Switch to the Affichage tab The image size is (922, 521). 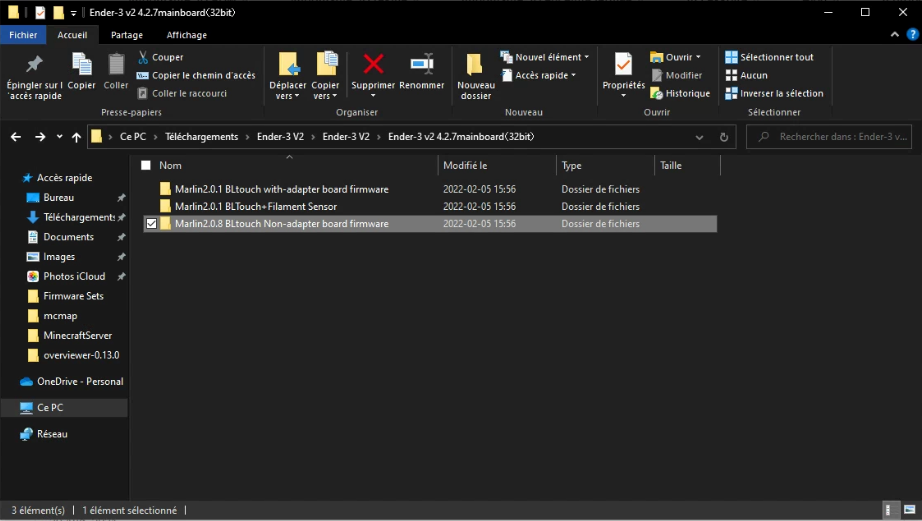186,35
